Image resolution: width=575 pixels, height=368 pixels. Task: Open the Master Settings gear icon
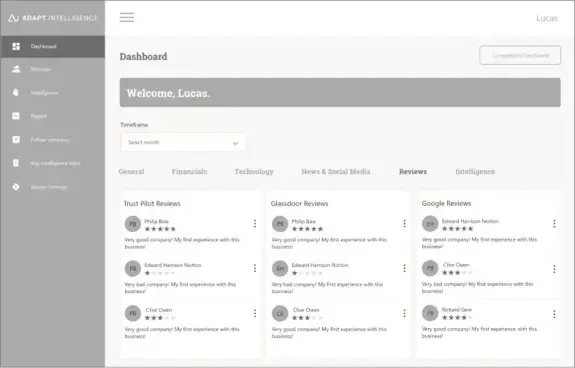[x=16, y=187]
